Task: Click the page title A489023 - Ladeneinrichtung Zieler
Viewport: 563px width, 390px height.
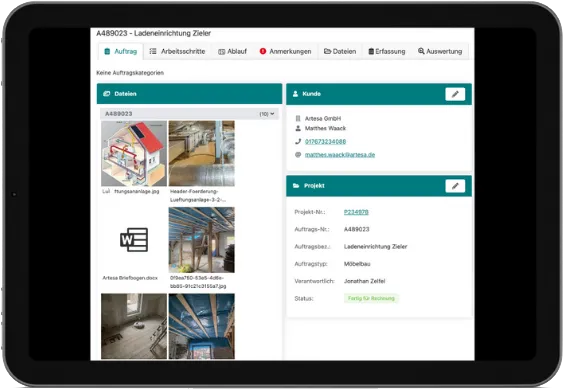Action: click(x=154, y=33)
